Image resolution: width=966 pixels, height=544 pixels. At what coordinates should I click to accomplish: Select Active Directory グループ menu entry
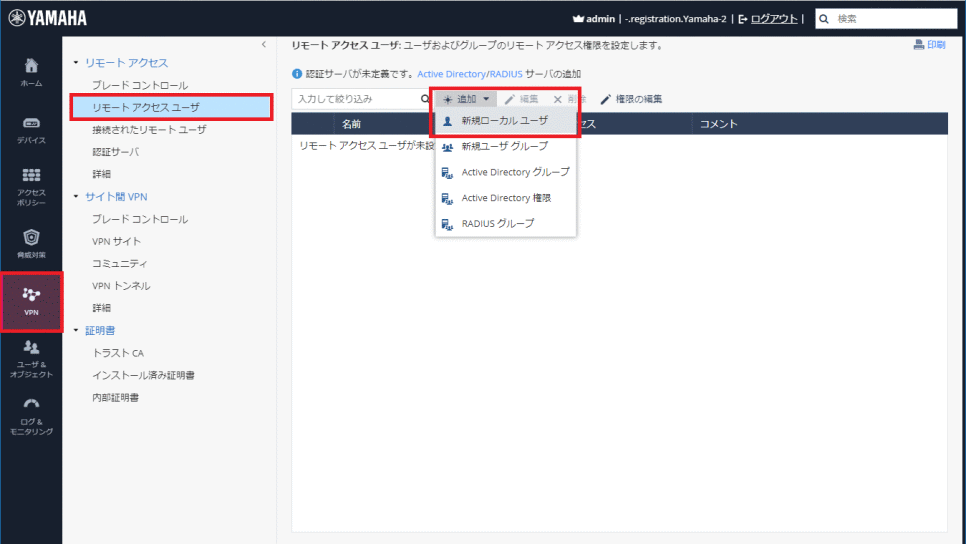pos(514,172)
